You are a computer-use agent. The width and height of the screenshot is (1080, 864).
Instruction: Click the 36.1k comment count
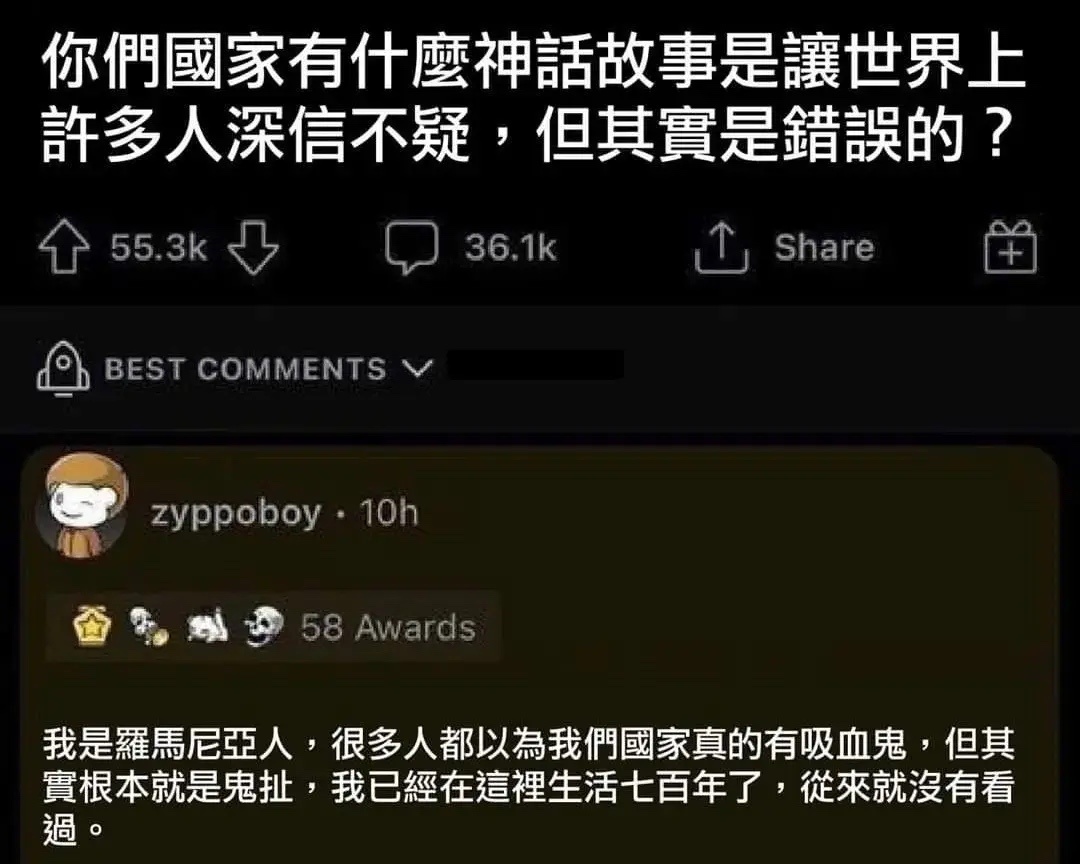coord(510,247)
